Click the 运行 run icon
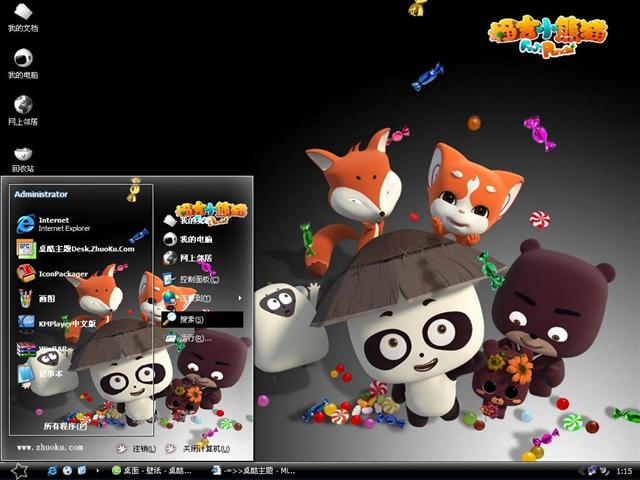This screenshot has height=480, width=640. coord(170,338)
